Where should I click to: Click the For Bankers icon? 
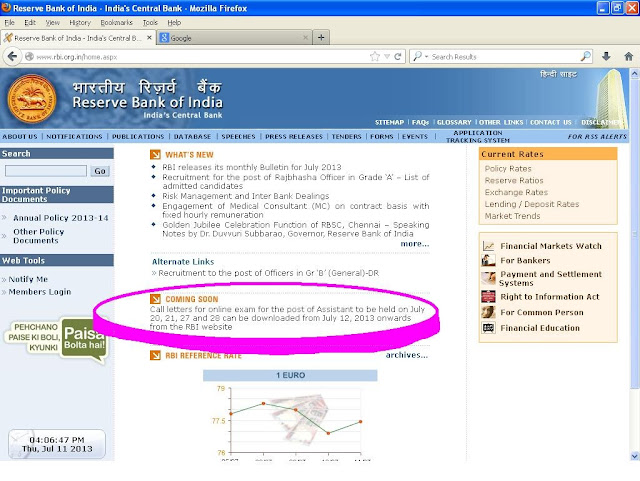489,260
